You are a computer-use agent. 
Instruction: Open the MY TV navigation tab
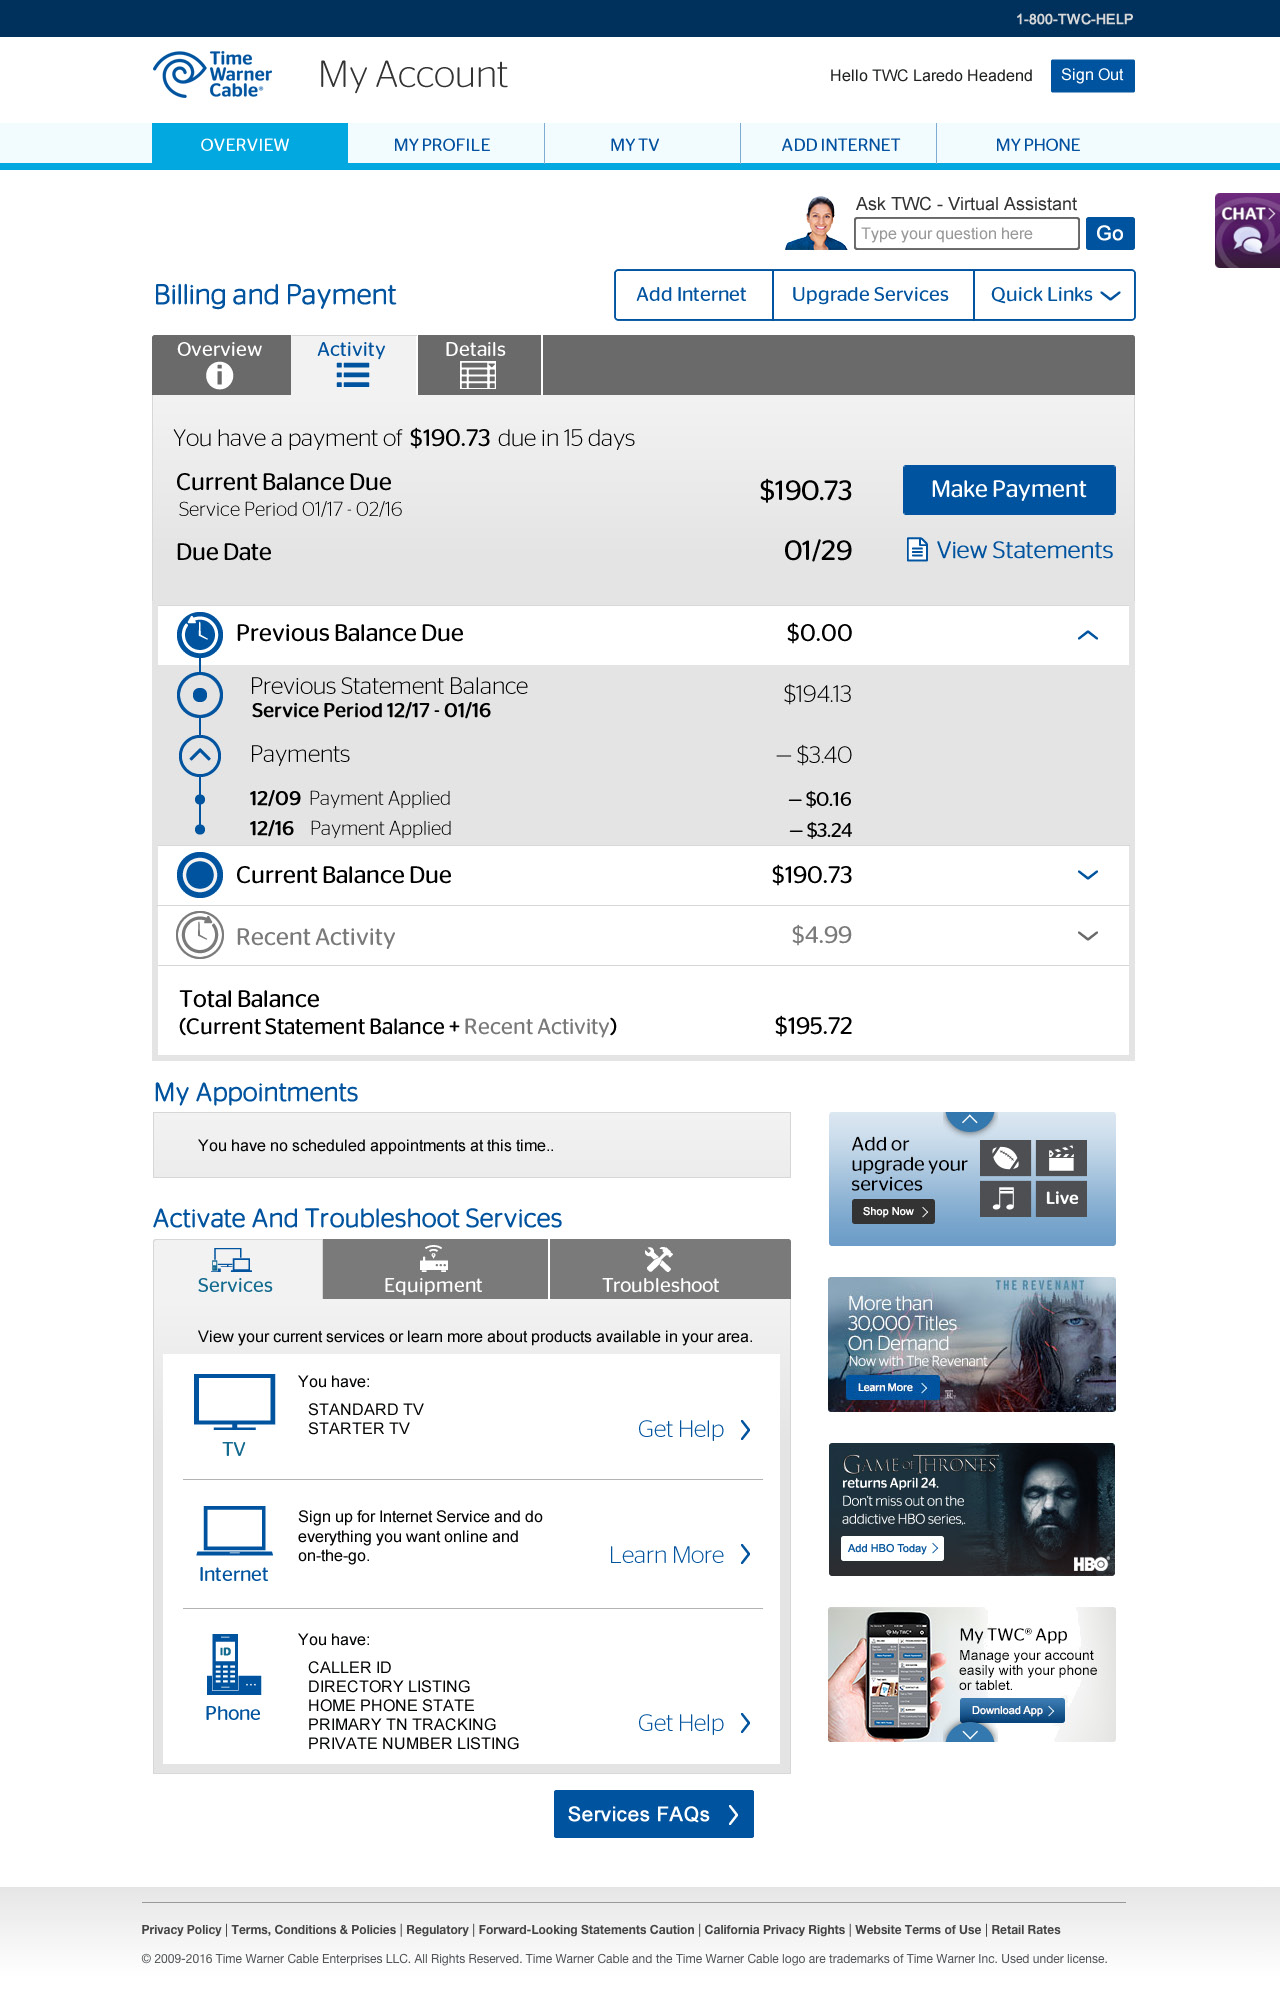tap(642, 145)
